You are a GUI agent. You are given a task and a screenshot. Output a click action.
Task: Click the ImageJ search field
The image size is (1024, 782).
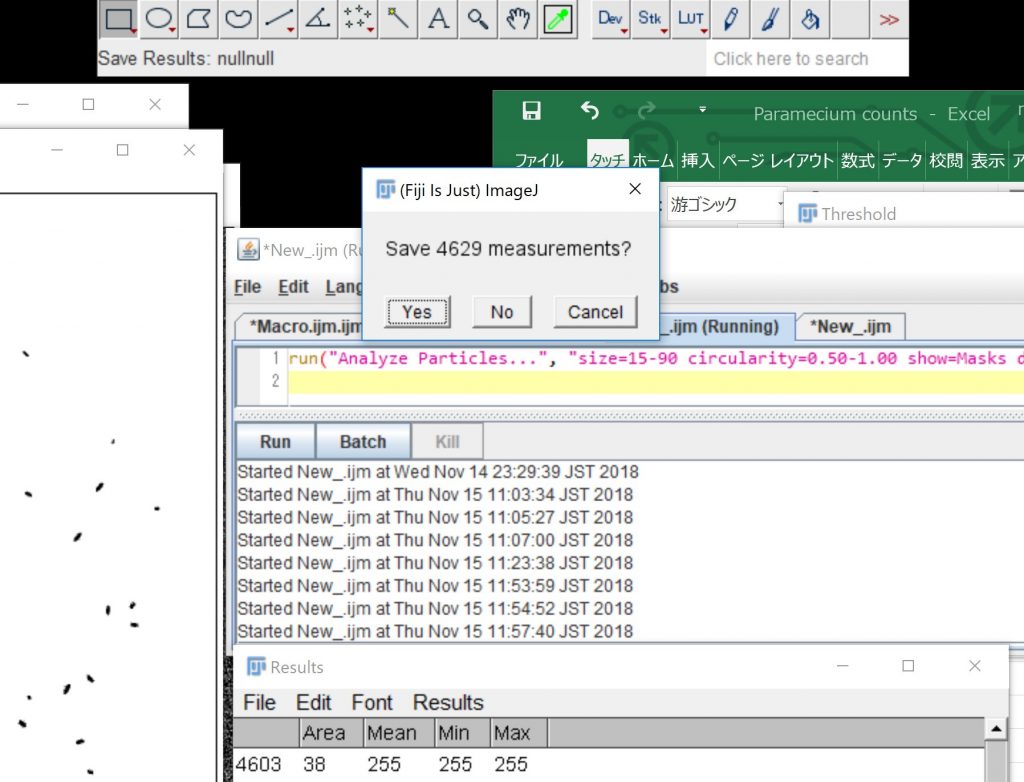point(807,59)
